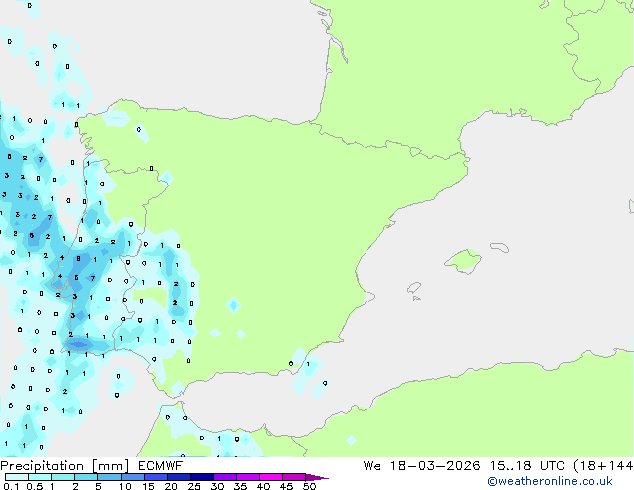Click the value 8 west of Portugal

coord(78,258)
